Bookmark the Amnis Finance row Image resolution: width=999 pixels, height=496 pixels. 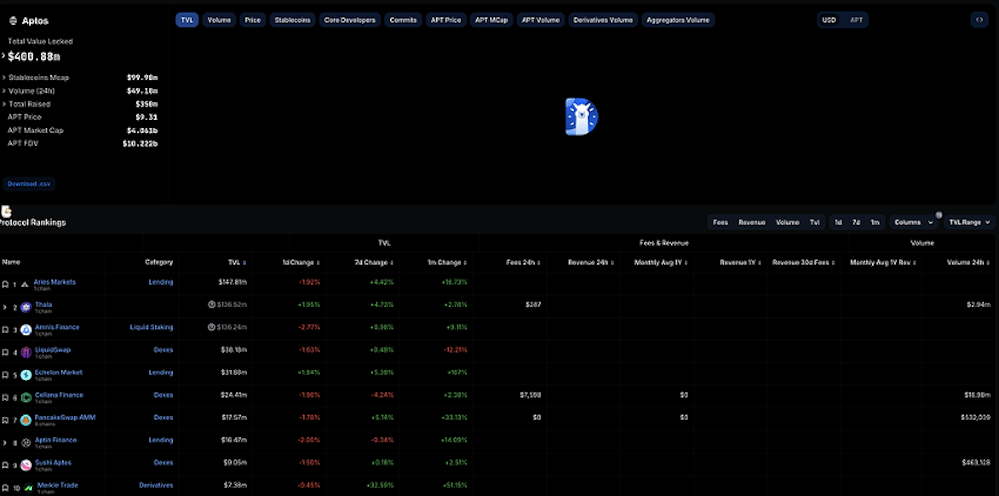[x=5, y=330]
